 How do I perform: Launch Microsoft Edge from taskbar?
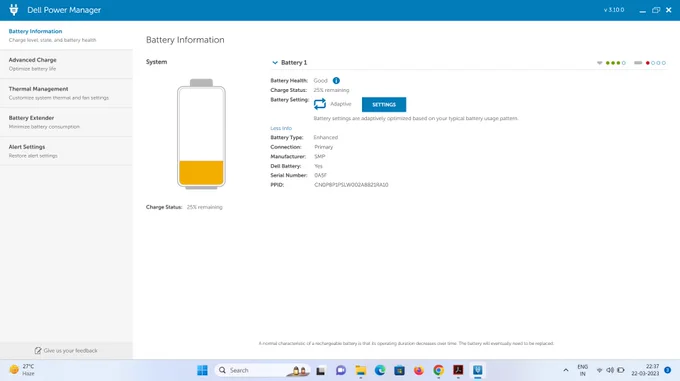pyautogui.click(x=380, y=370)
